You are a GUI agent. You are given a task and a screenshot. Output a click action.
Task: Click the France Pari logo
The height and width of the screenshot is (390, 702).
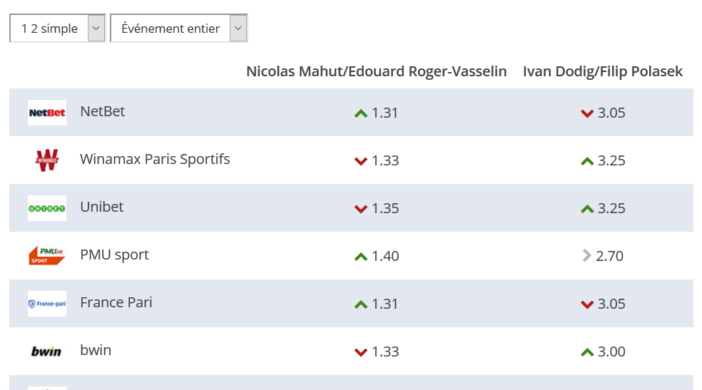pyautogui.click(x=47, y=304)
